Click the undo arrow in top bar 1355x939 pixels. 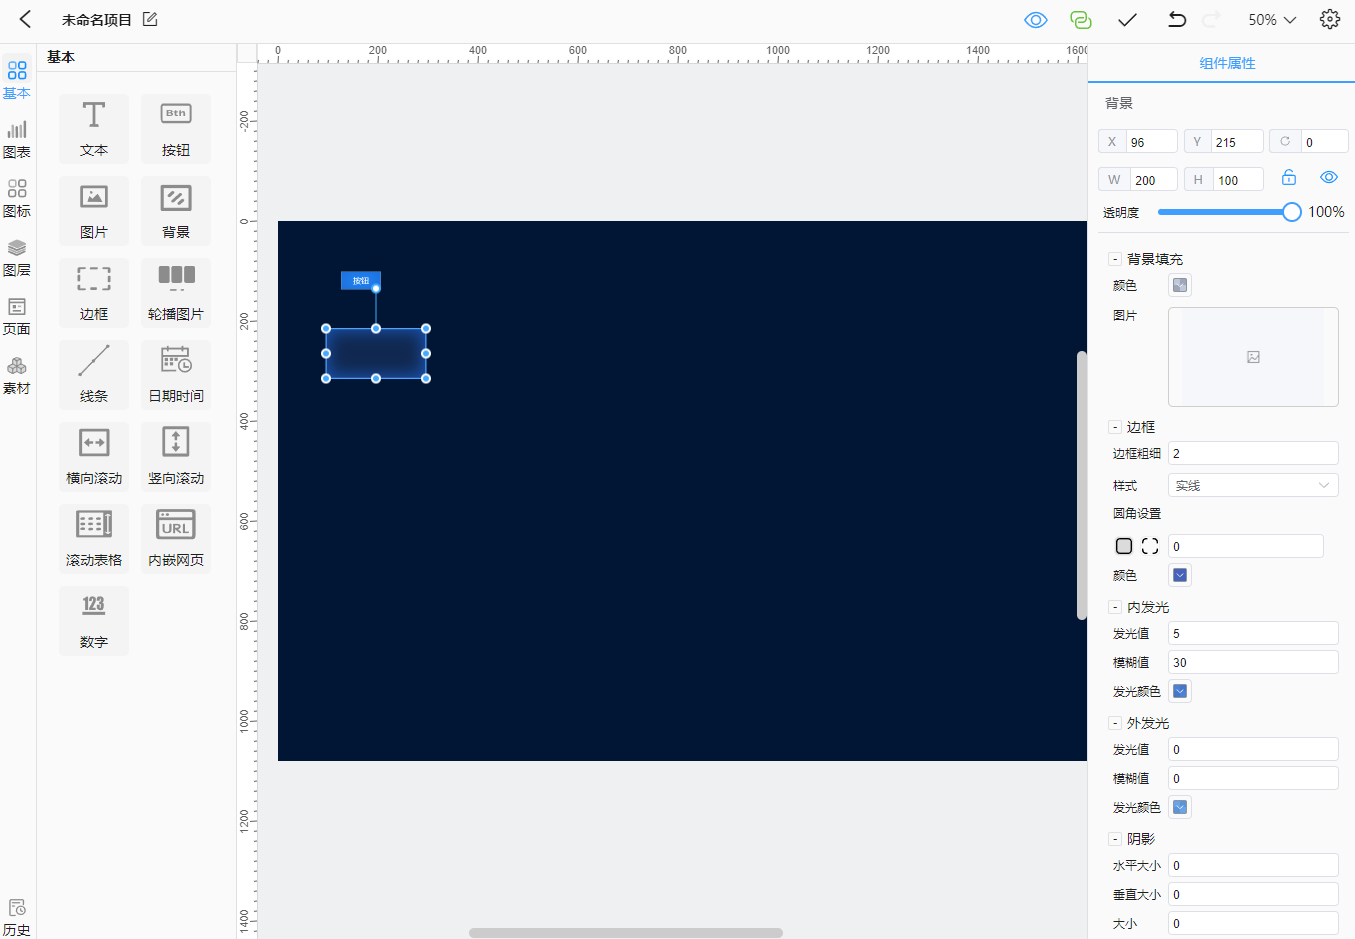point(1177,20)
